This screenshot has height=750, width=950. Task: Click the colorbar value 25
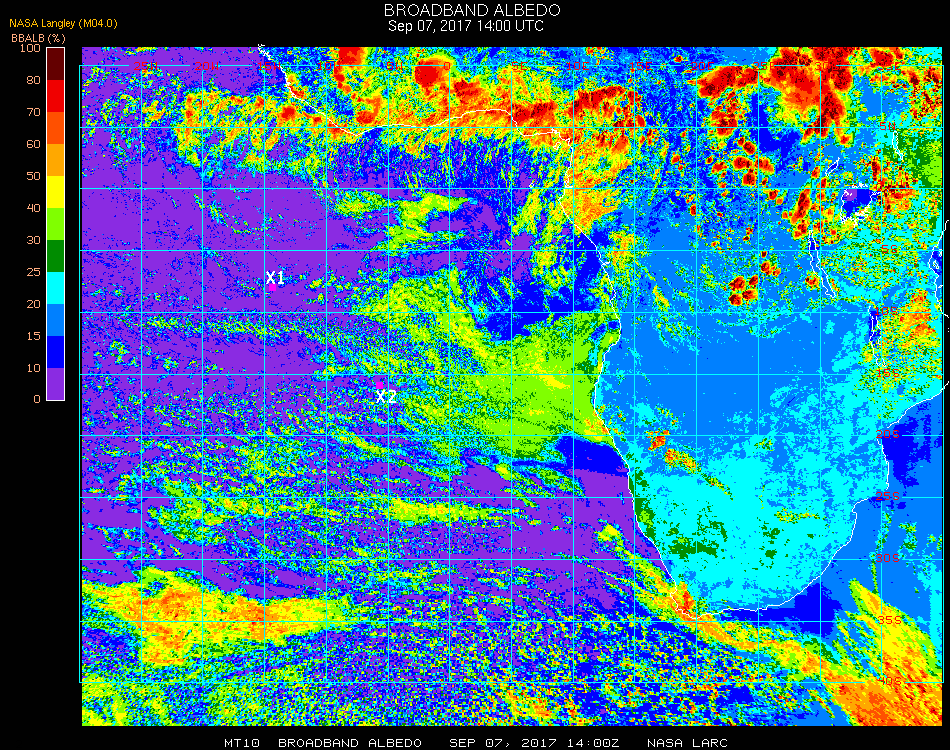[33, 272]
